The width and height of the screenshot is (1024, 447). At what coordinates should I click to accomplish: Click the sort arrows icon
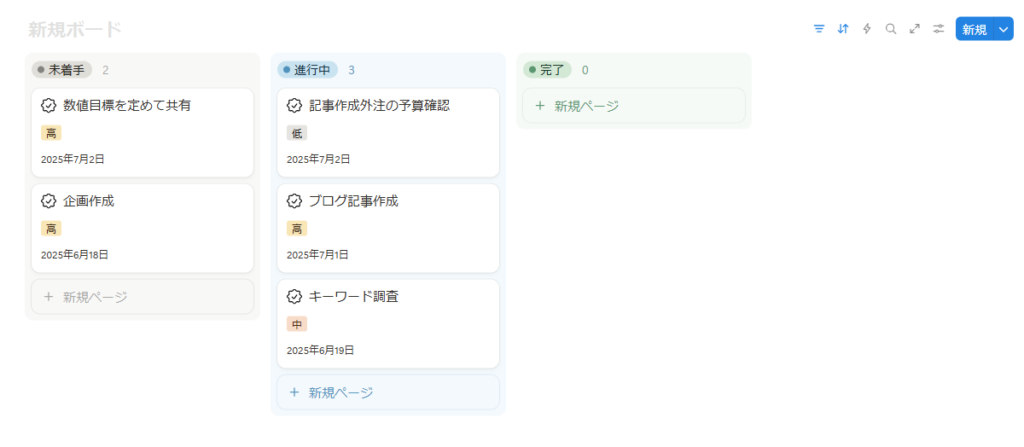click(843, 29)
